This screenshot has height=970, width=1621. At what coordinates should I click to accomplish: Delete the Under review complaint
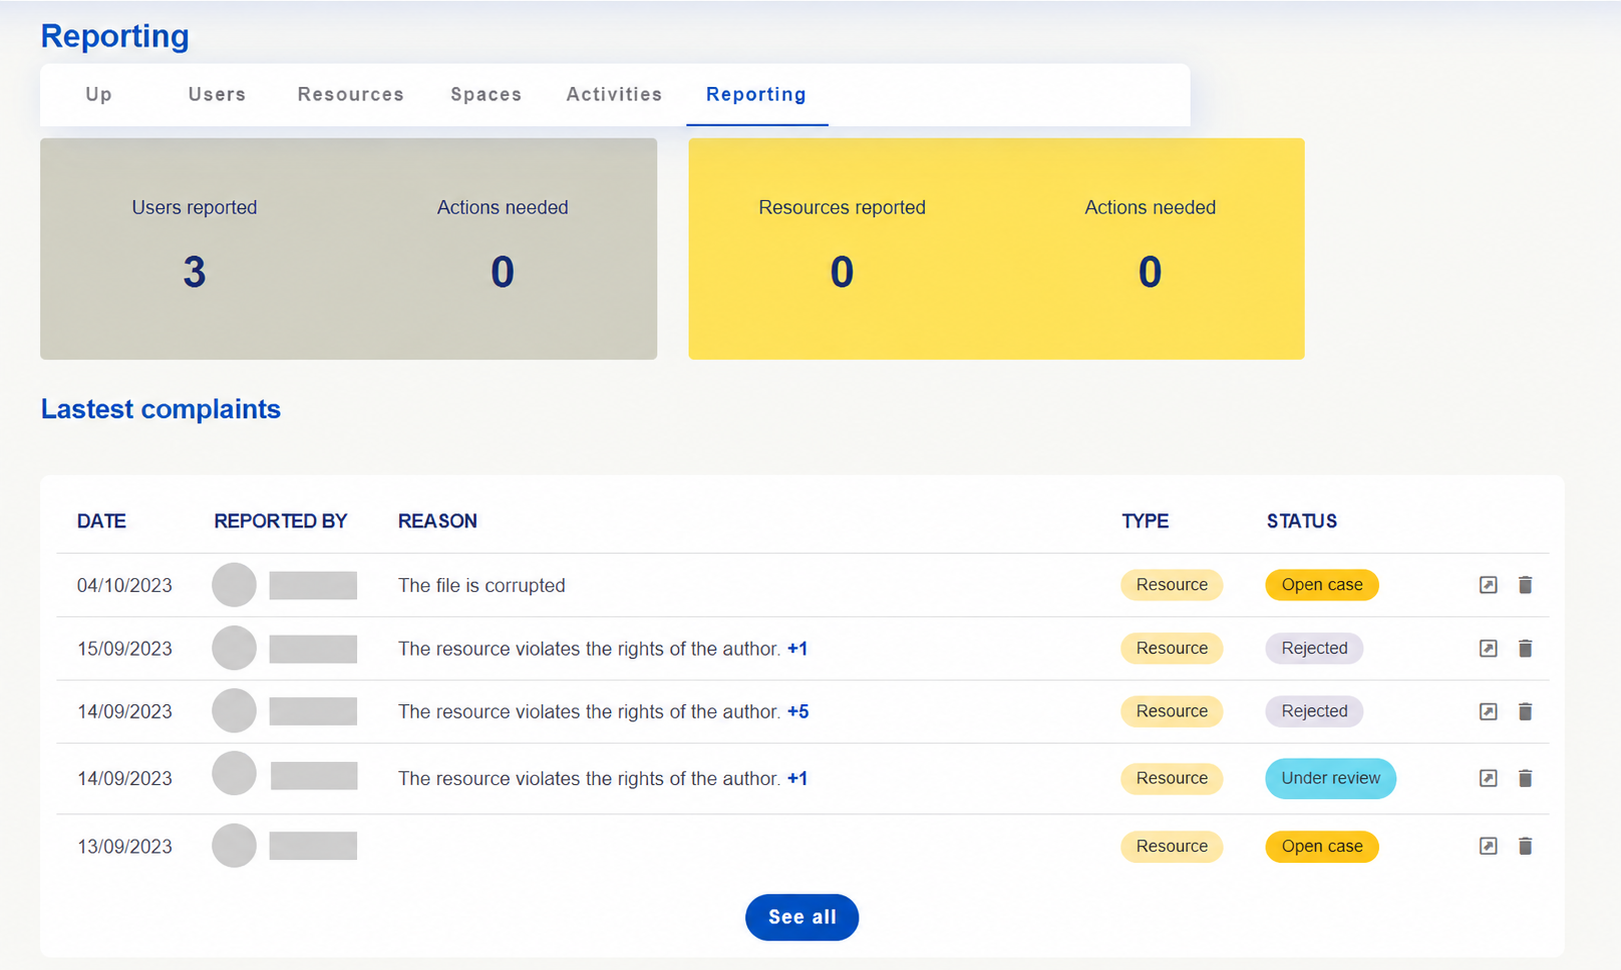coord(1525,778)
